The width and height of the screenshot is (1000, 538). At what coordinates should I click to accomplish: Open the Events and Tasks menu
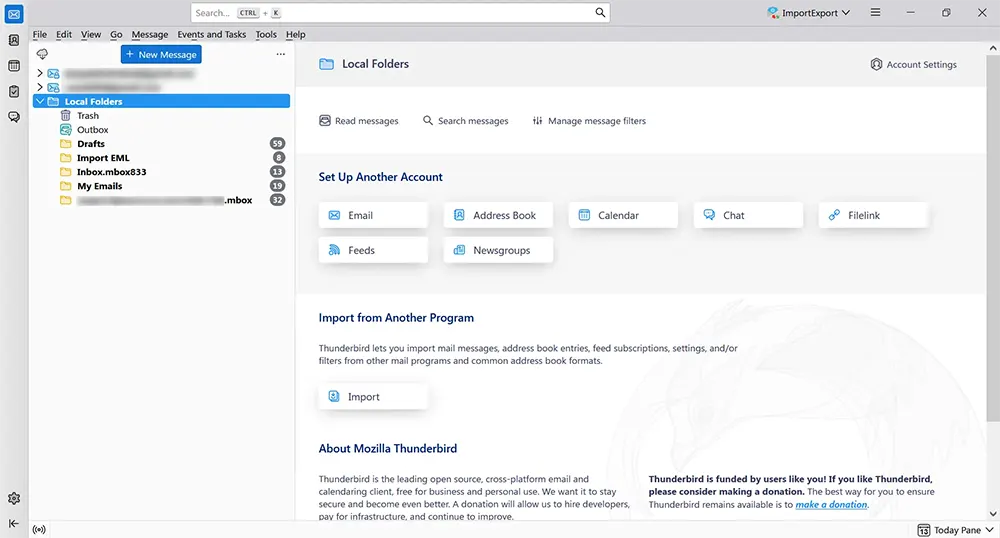pos(212,34)
